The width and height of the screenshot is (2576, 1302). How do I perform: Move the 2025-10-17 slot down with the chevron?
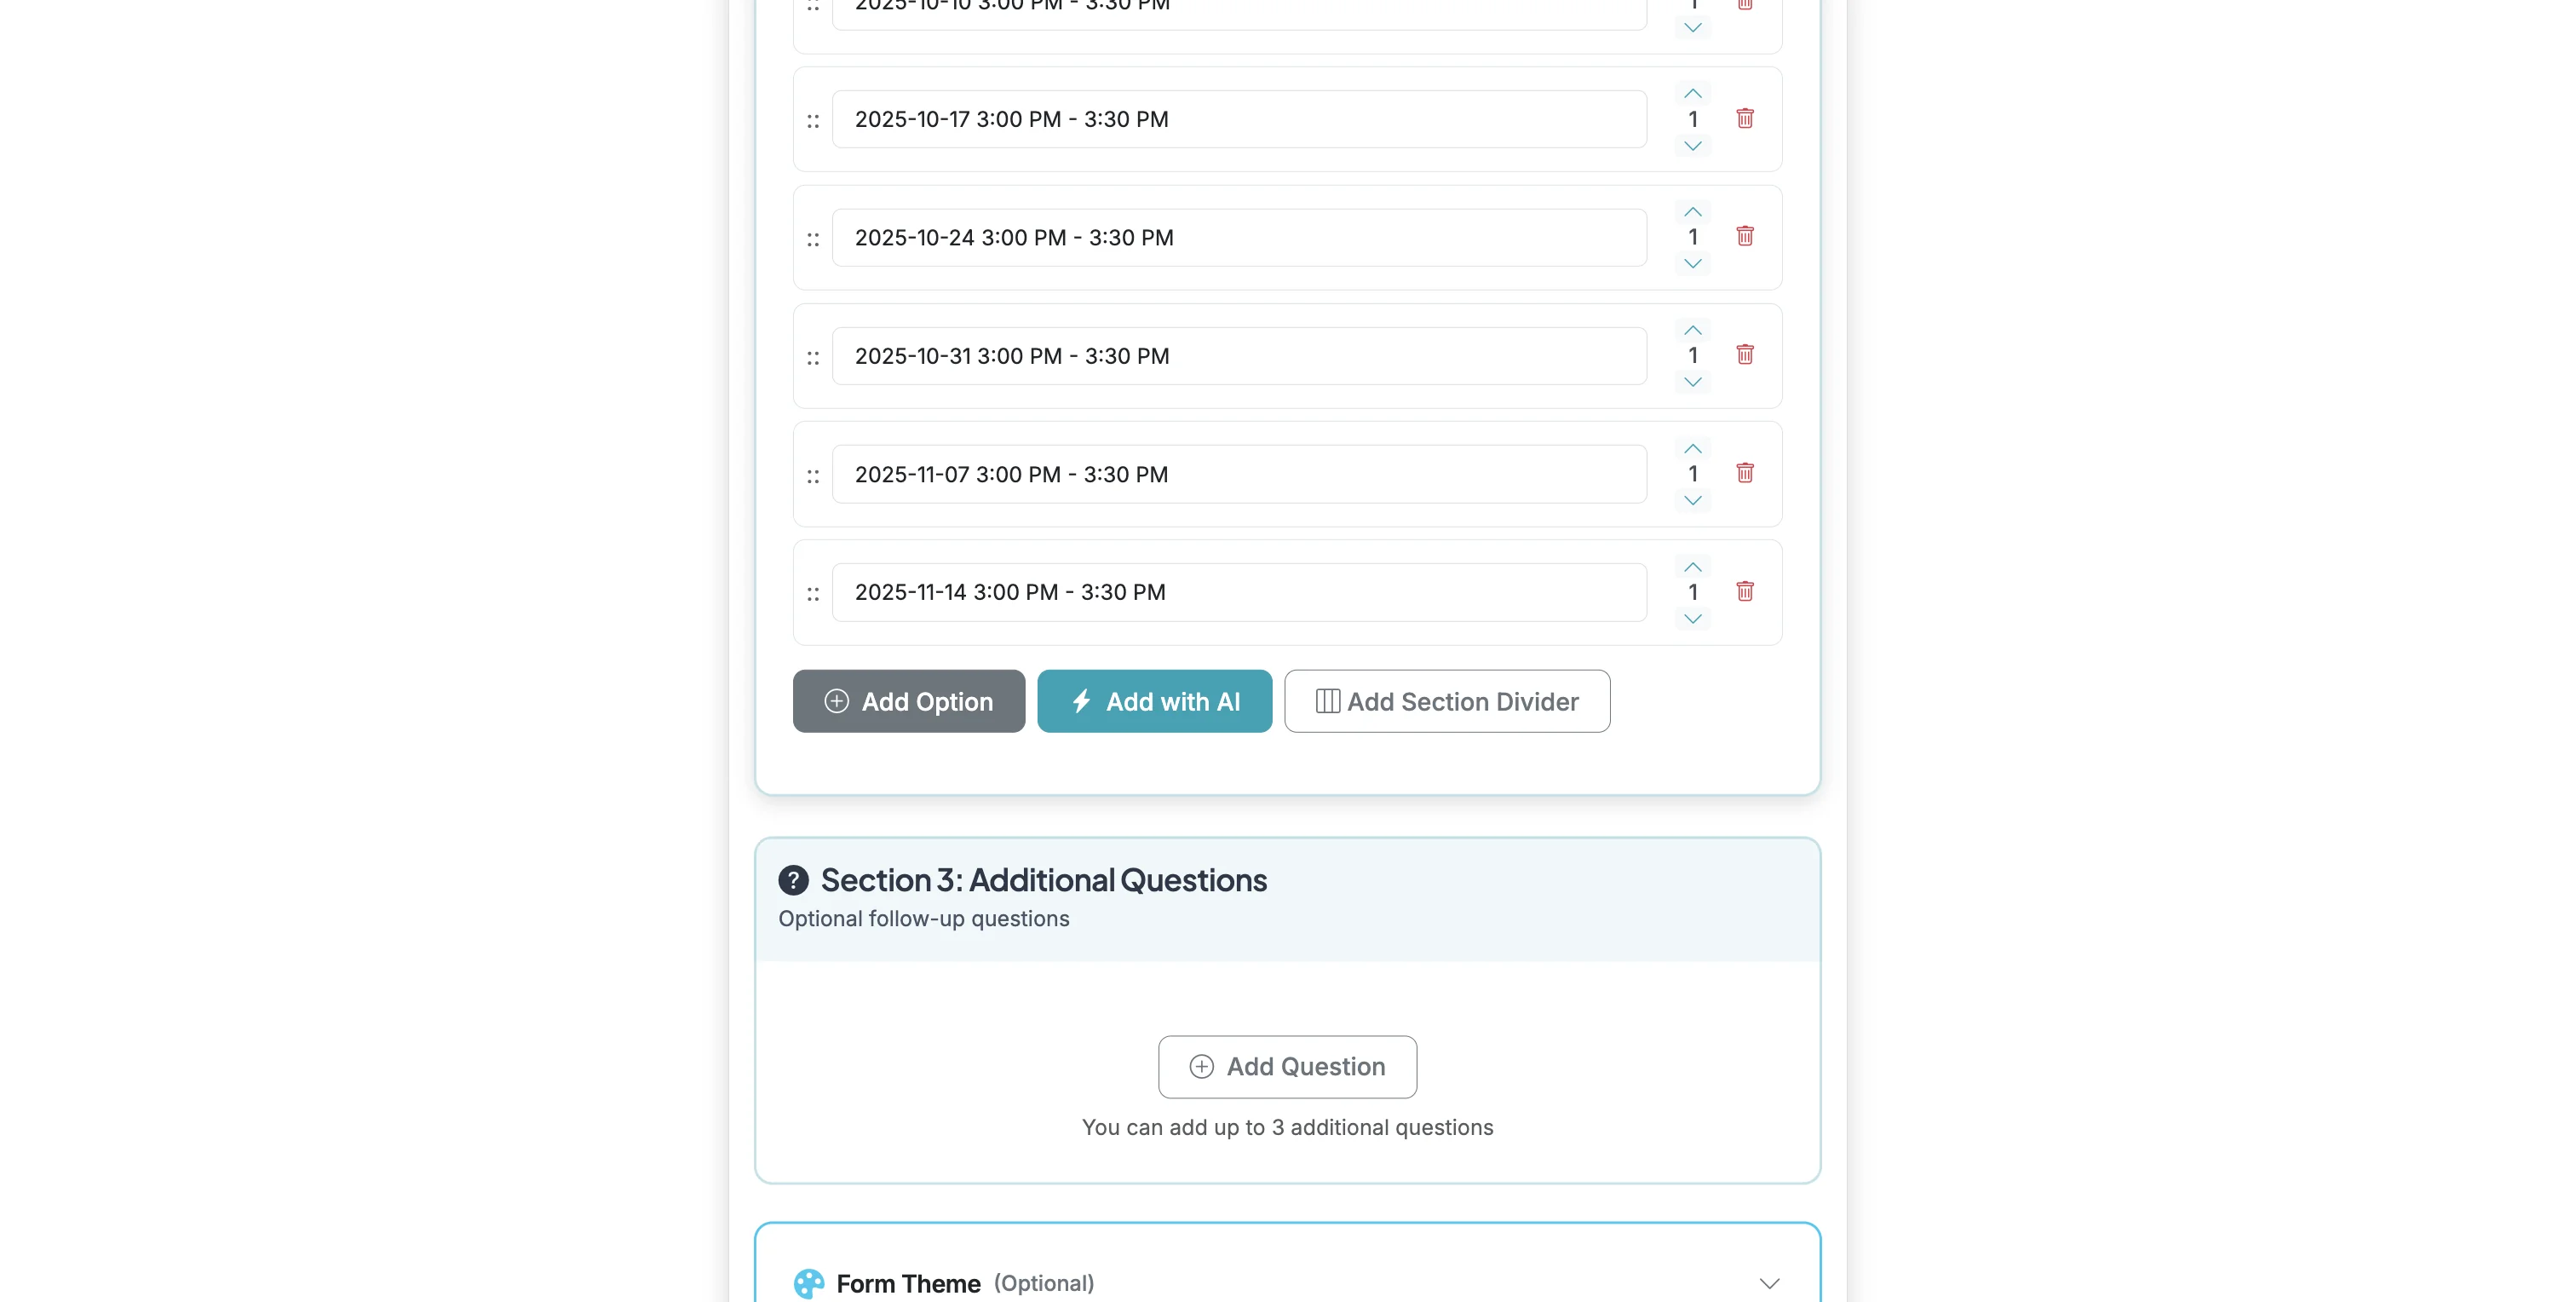pyautogui.click(x=1692, y=146)
